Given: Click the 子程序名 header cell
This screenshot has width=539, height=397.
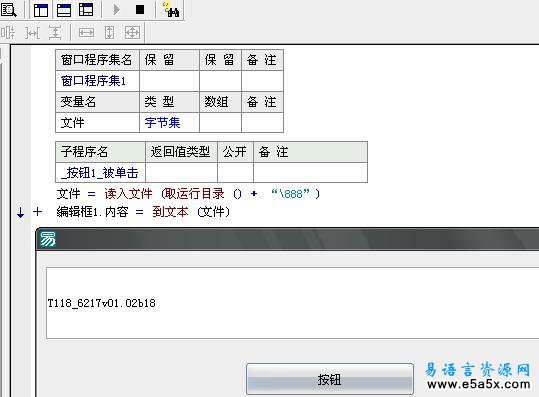Looking at the screenshot, I should point(100,152).
